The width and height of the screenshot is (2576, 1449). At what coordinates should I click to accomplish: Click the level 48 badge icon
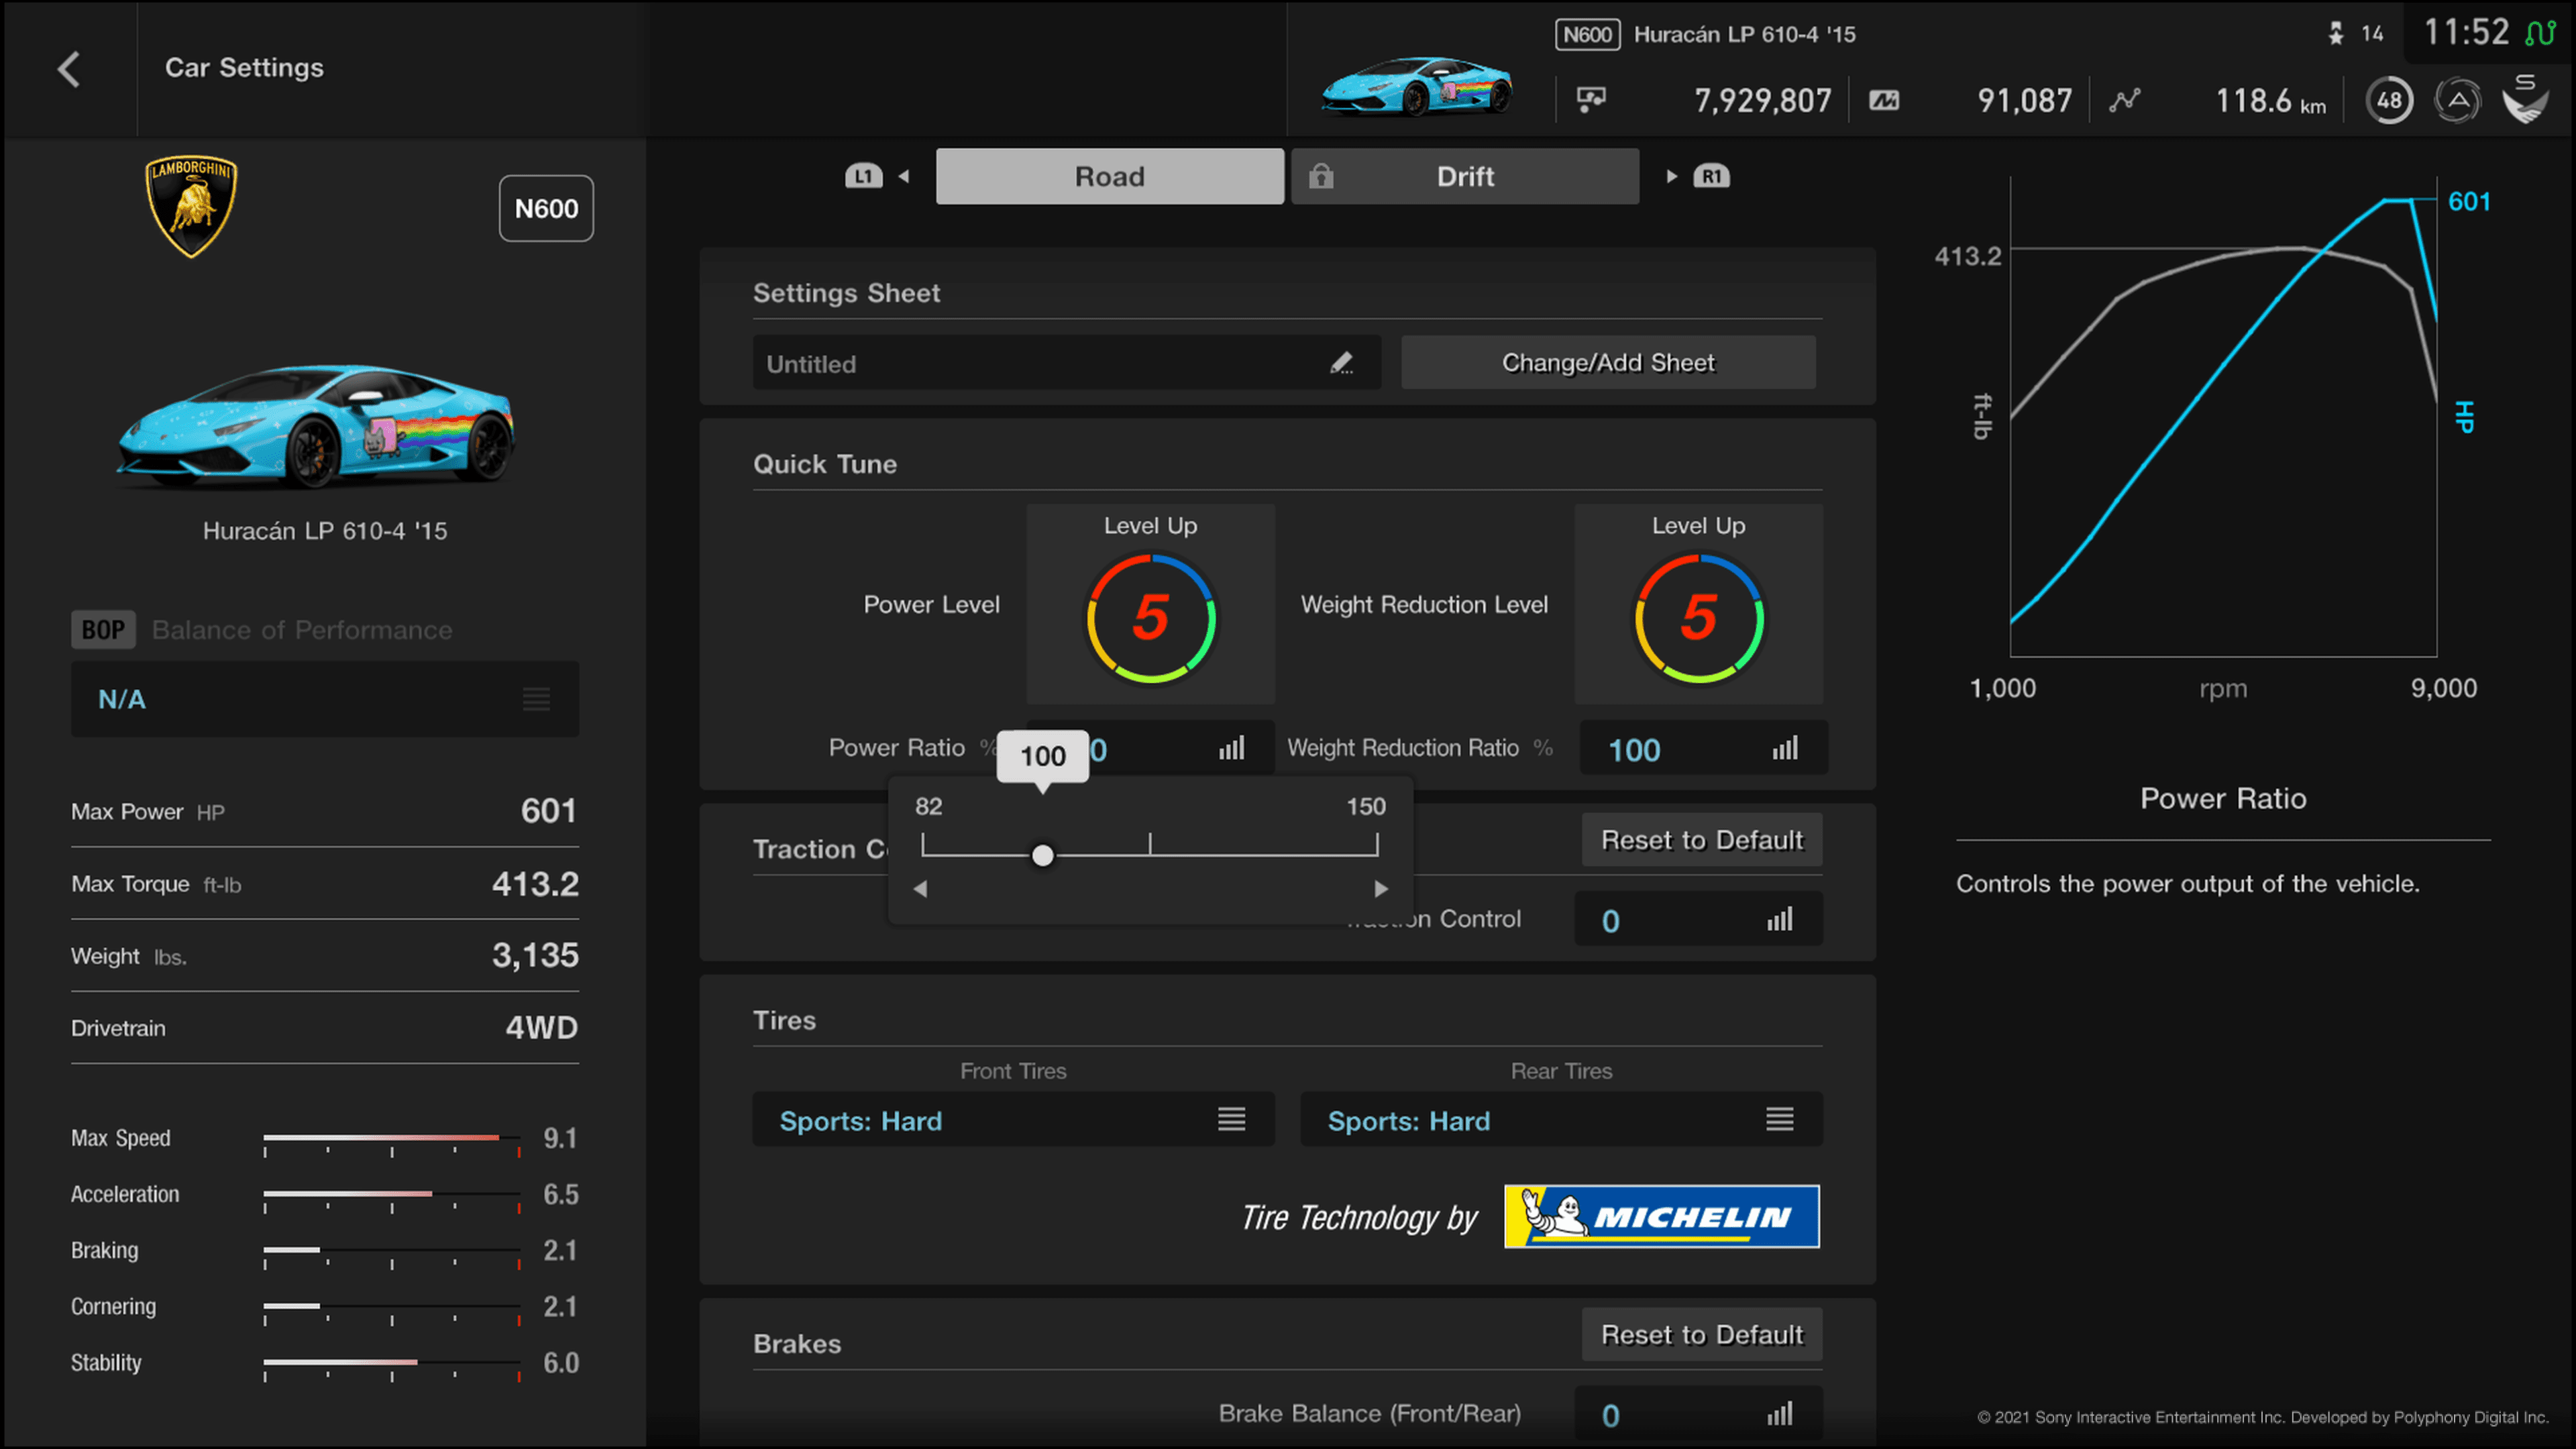tap(2389, 100)
